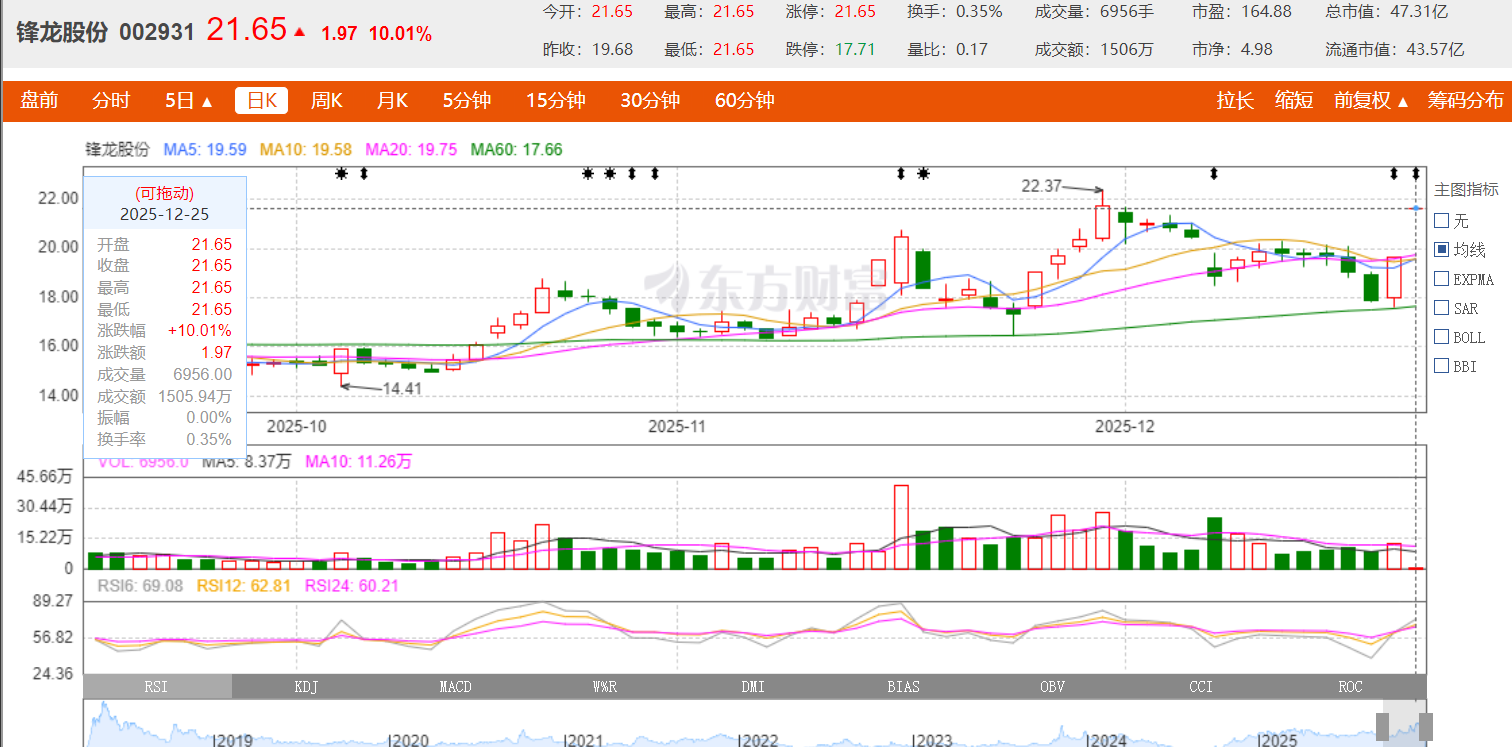The image size is (1512, 747).
Task: Click the lone event marker above mid-December candles
Action: [1214, 174]
